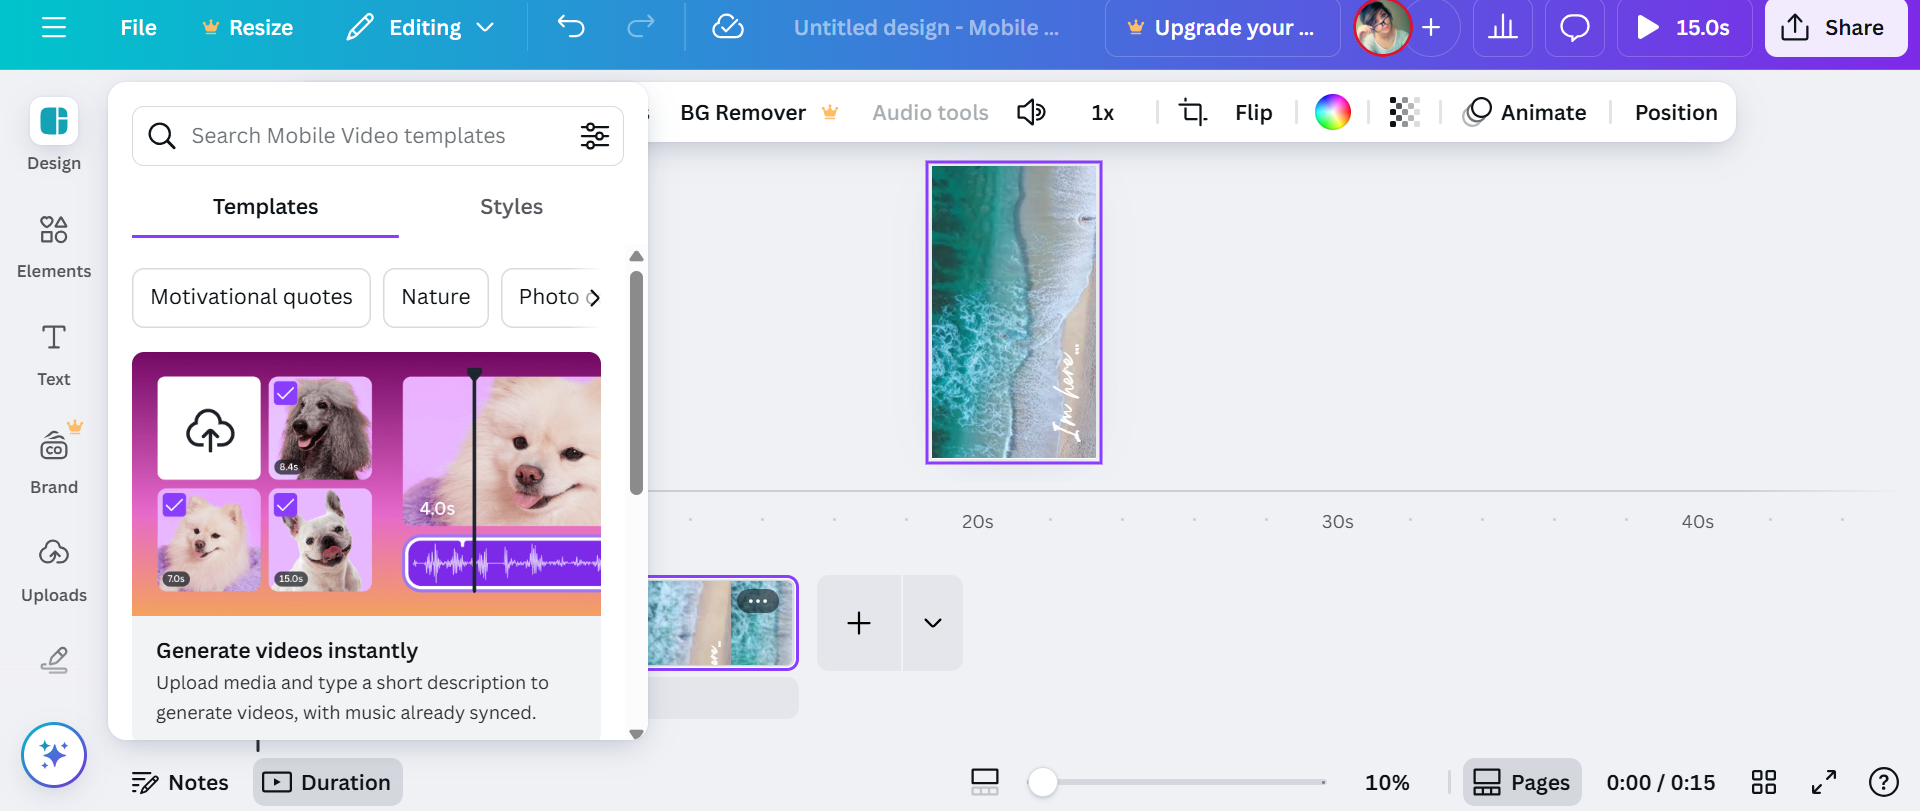The image size is (1920, 811).
Task: Open the Notes panel
Action: [x=180, y=782]
